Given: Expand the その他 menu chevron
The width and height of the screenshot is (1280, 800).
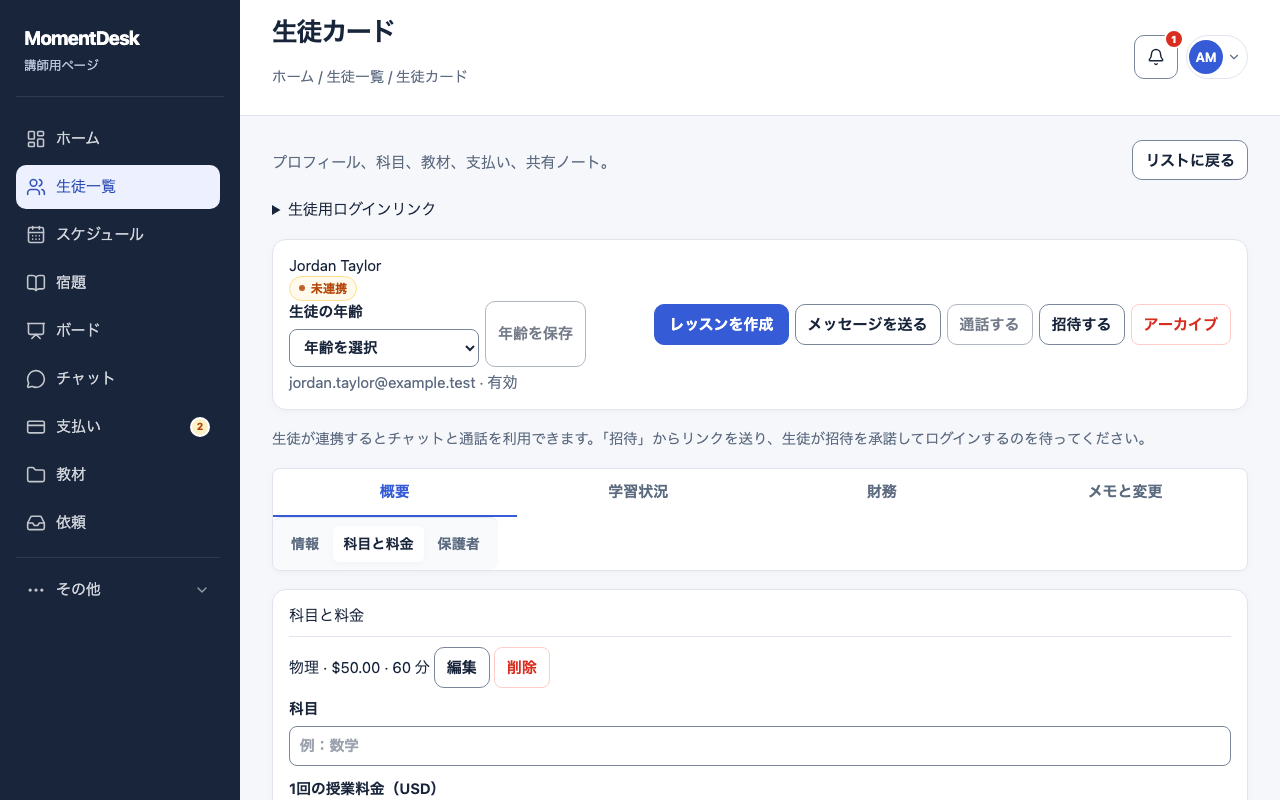Looking at the screenshot, I should click(202, 590).
